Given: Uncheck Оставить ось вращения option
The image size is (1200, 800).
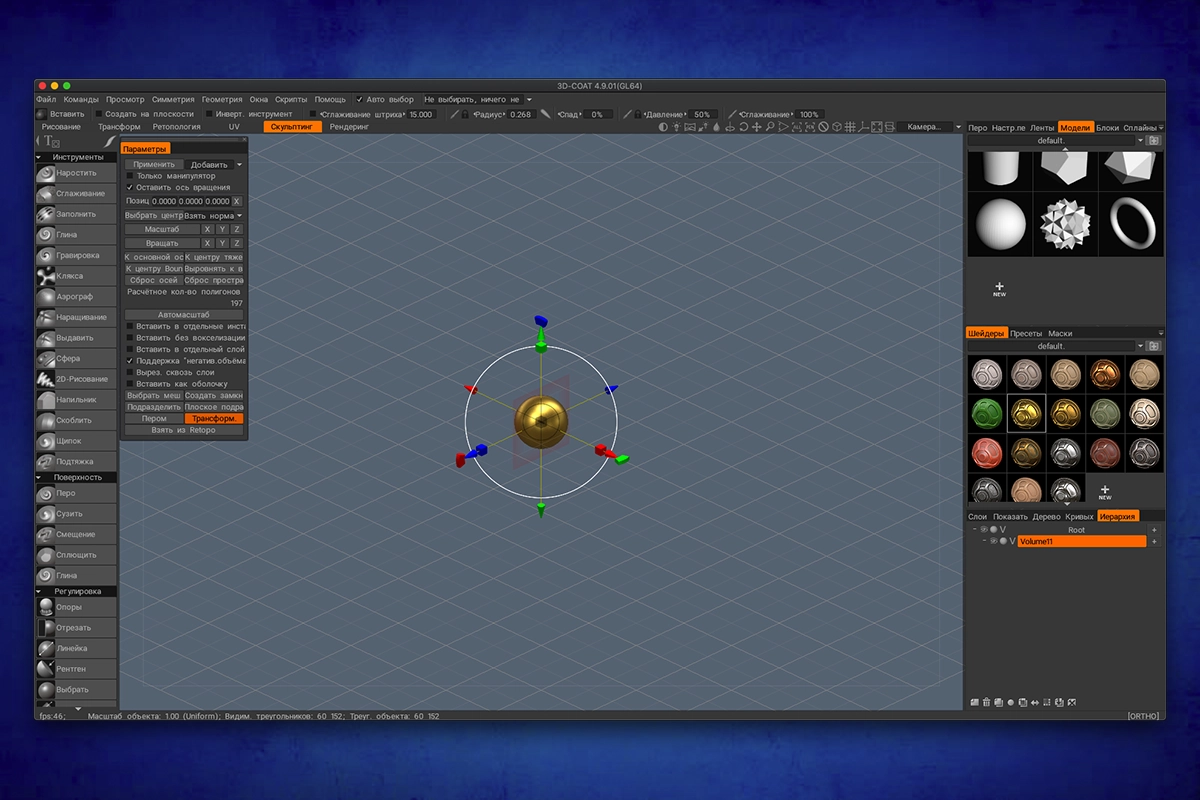Looking at the screenshot, I should [x=130, y=187].
